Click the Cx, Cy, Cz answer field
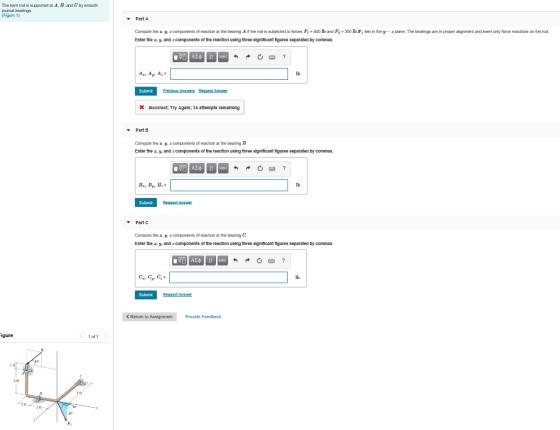The height and width of the screenshot is (430, 560). coord(228,277)
